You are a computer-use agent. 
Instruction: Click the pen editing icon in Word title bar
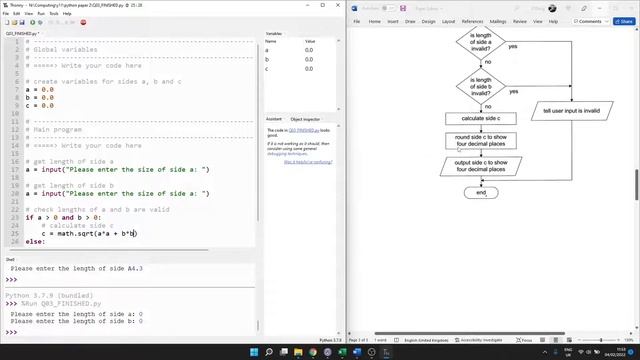click(x=584, y=8)
